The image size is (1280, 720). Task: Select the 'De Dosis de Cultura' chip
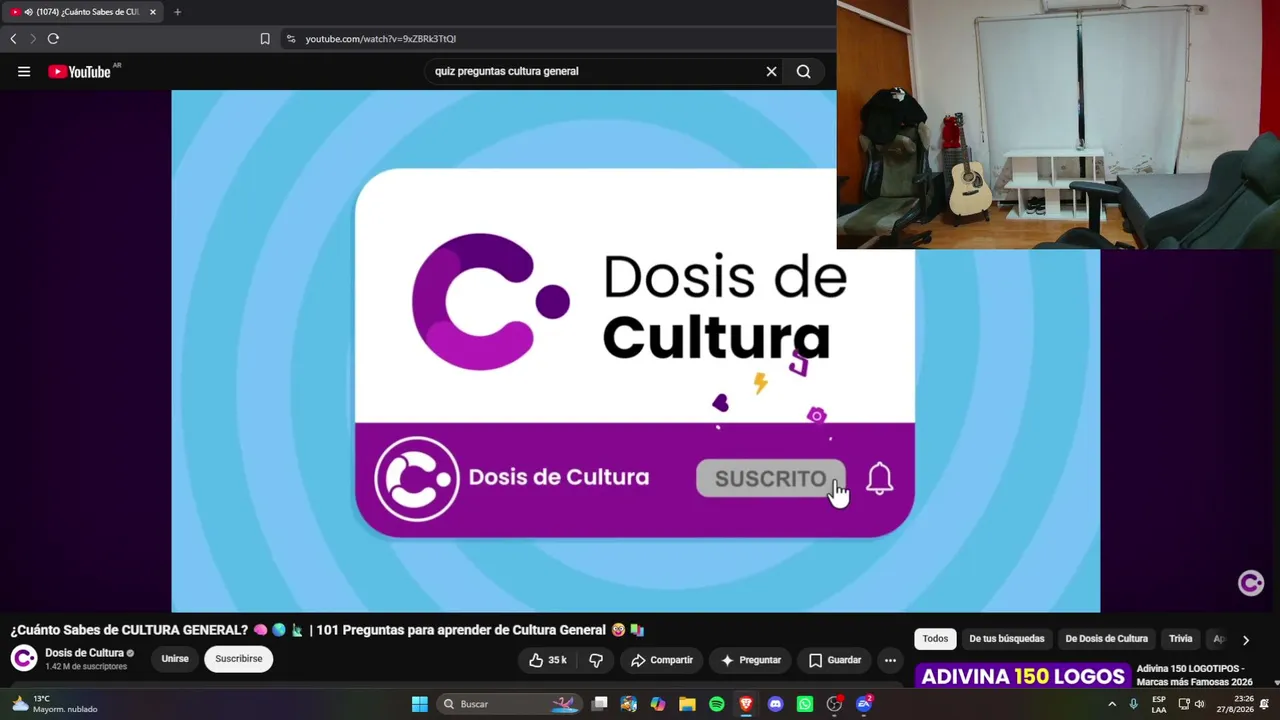click(1106, 639)
